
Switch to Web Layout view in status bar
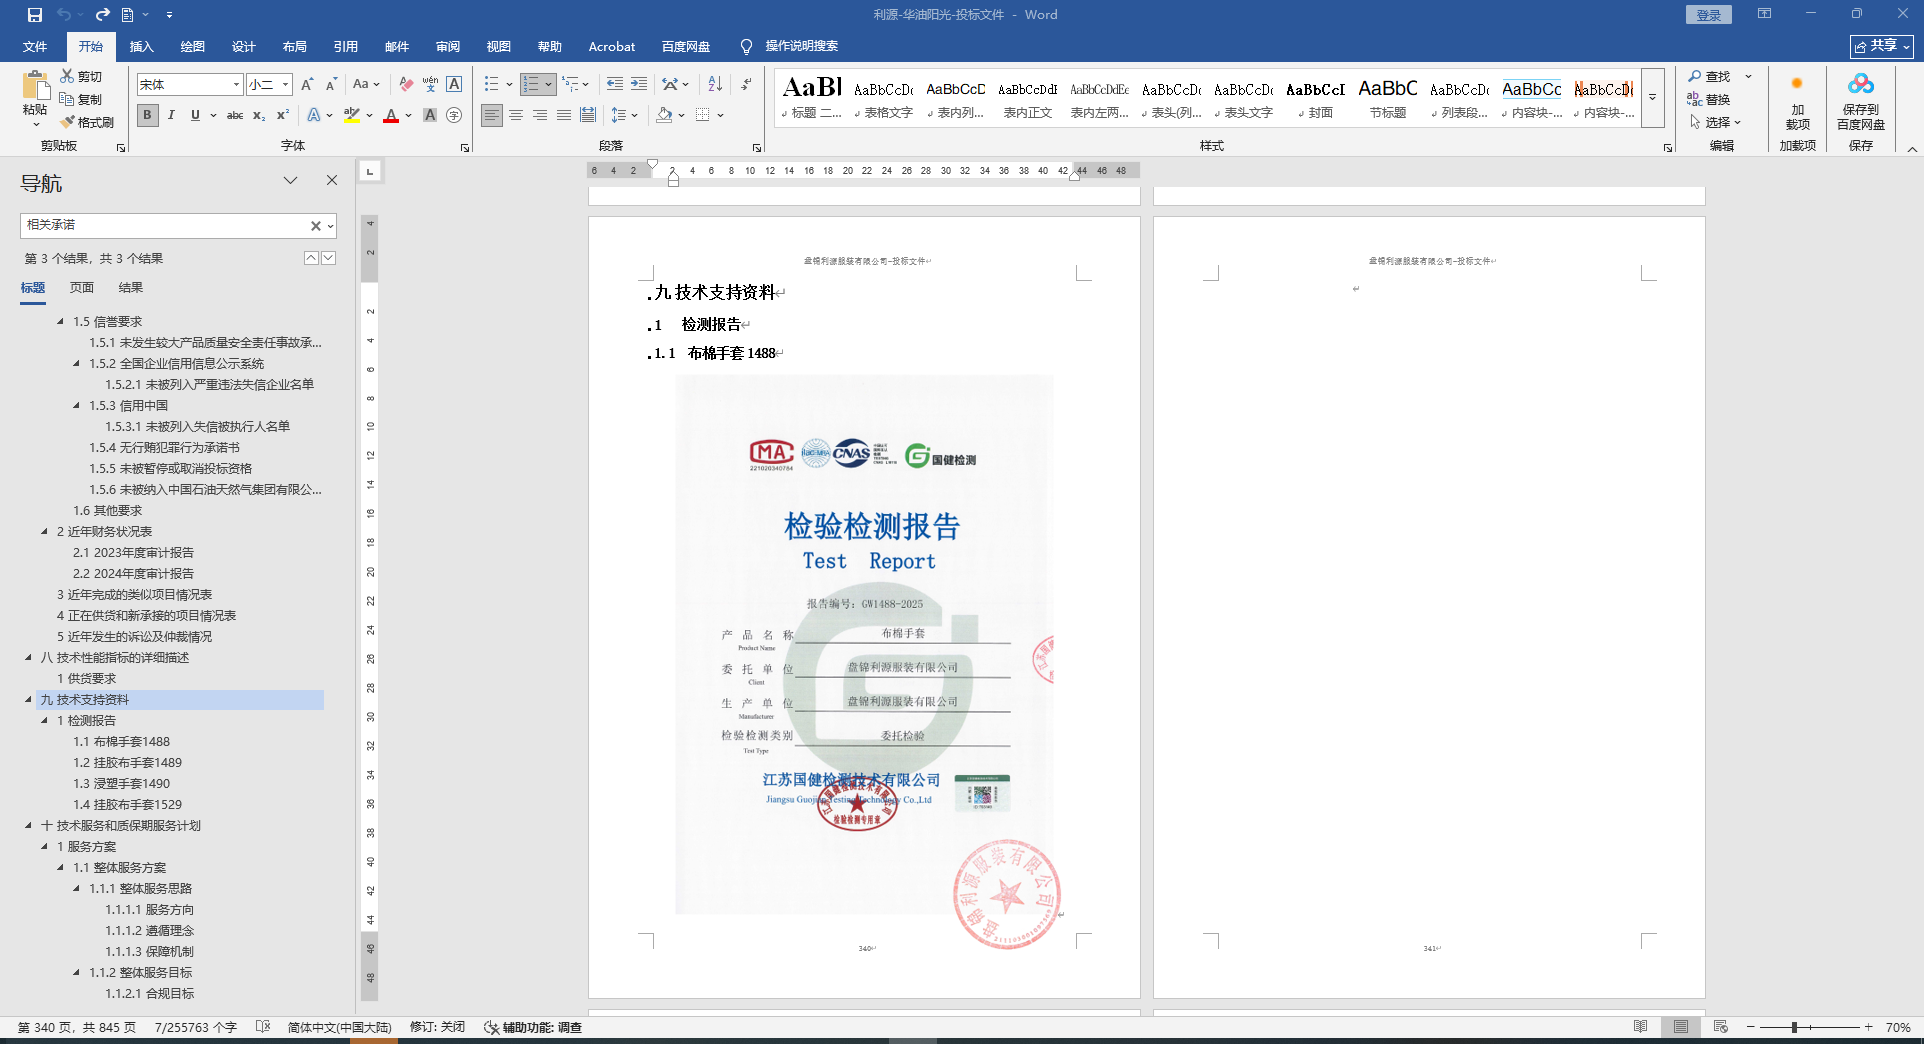(x=1720, y=1027)
